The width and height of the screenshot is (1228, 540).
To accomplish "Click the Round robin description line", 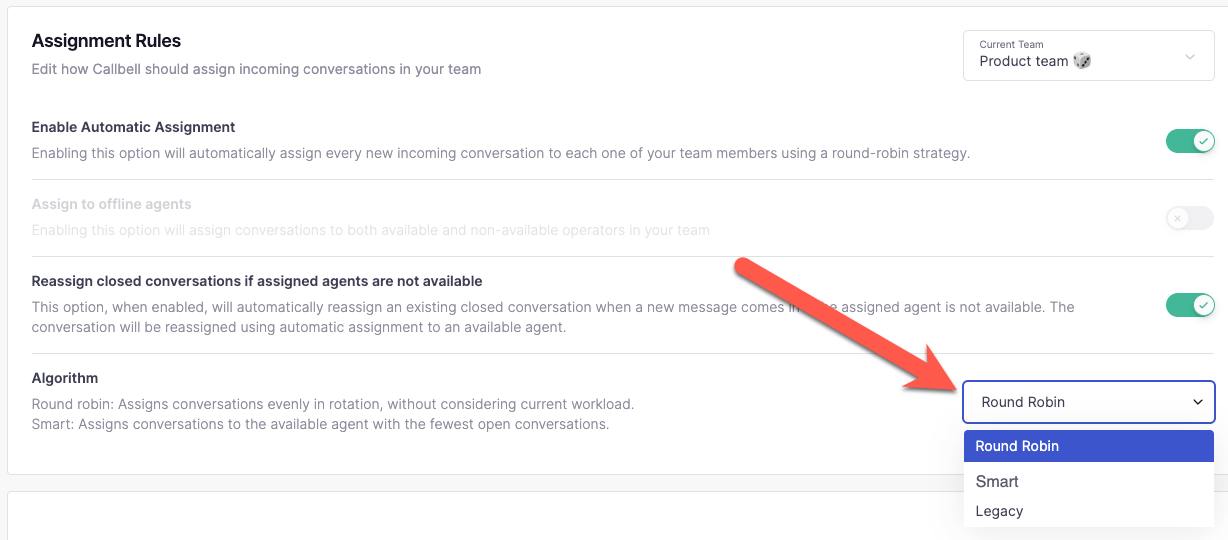I will (x=333, y=404).
